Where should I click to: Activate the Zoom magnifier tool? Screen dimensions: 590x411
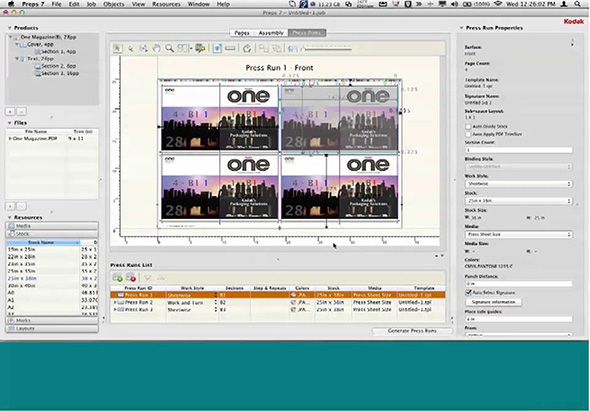(x=169, y=48)
